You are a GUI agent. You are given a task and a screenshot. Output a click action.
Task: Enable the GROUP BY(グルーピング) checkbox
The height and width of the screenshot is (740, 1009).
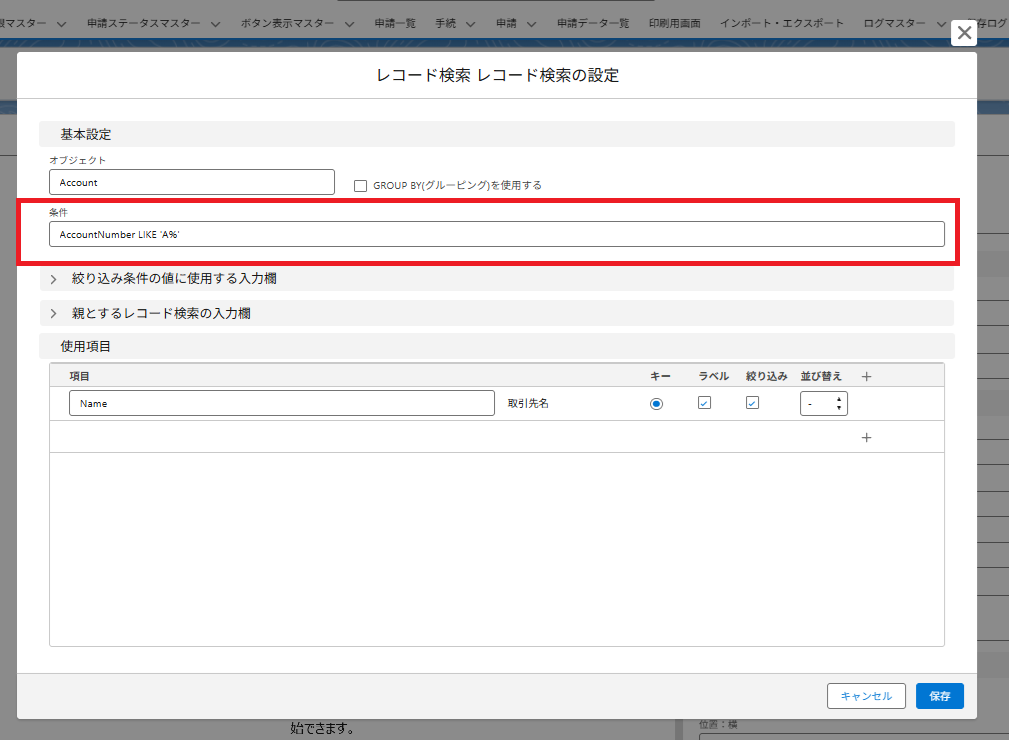(x=361, y=185)
